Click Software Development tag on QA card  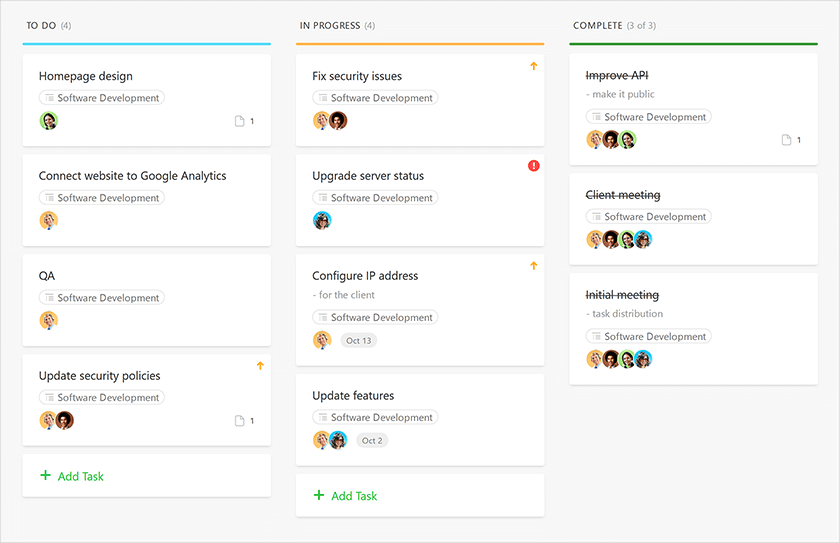pos(102,297)
